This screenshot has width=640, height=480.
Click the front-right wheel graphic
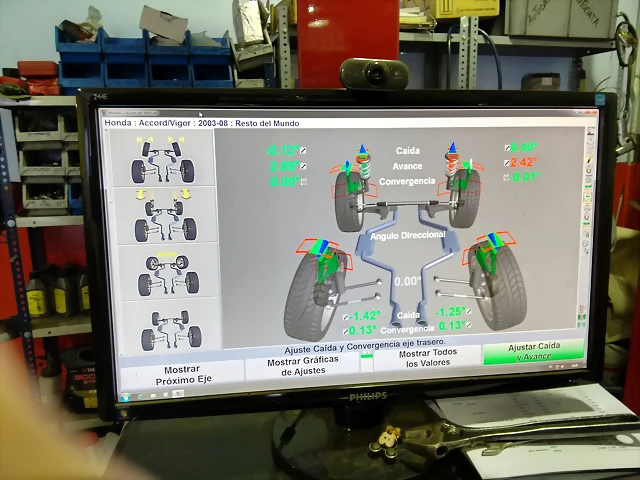[x=465, y=198]
